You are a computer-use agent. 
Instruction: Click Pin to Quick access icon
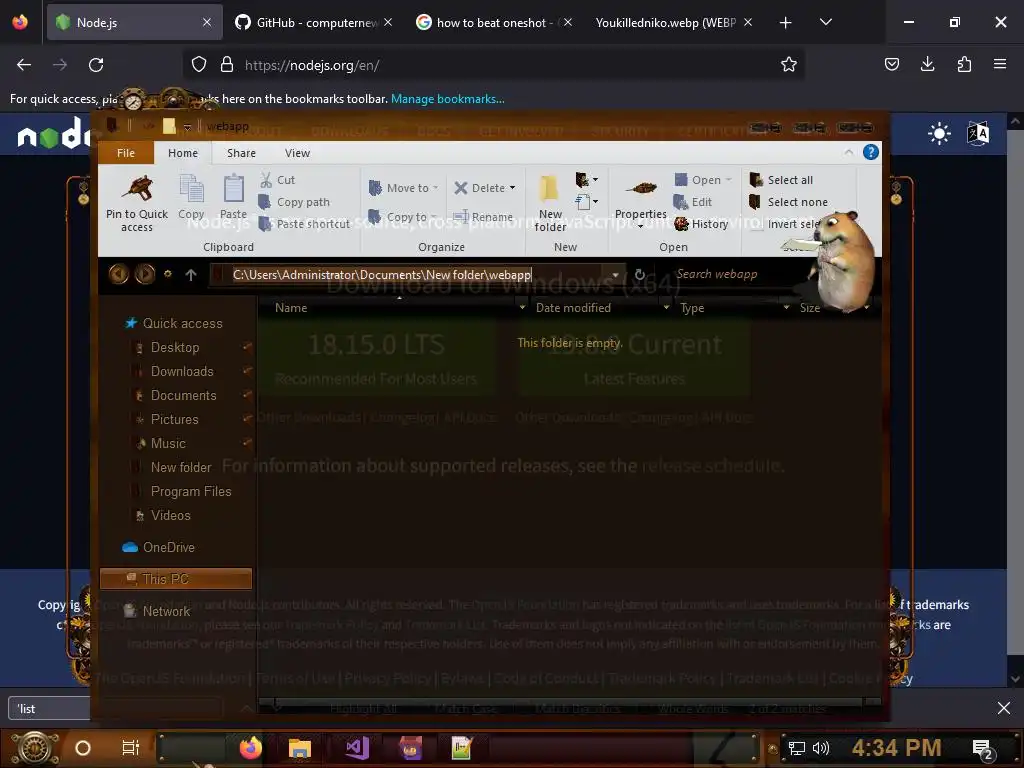click(138, 189)
